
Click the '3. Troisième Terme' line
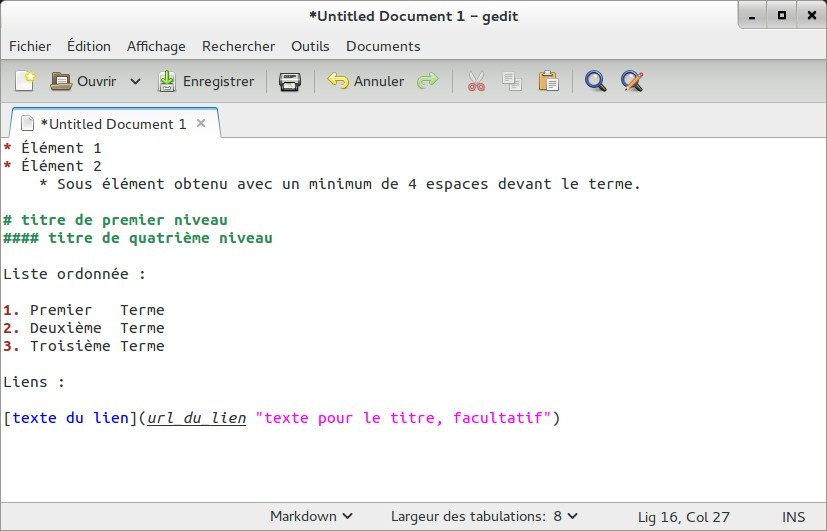point(84,346)
